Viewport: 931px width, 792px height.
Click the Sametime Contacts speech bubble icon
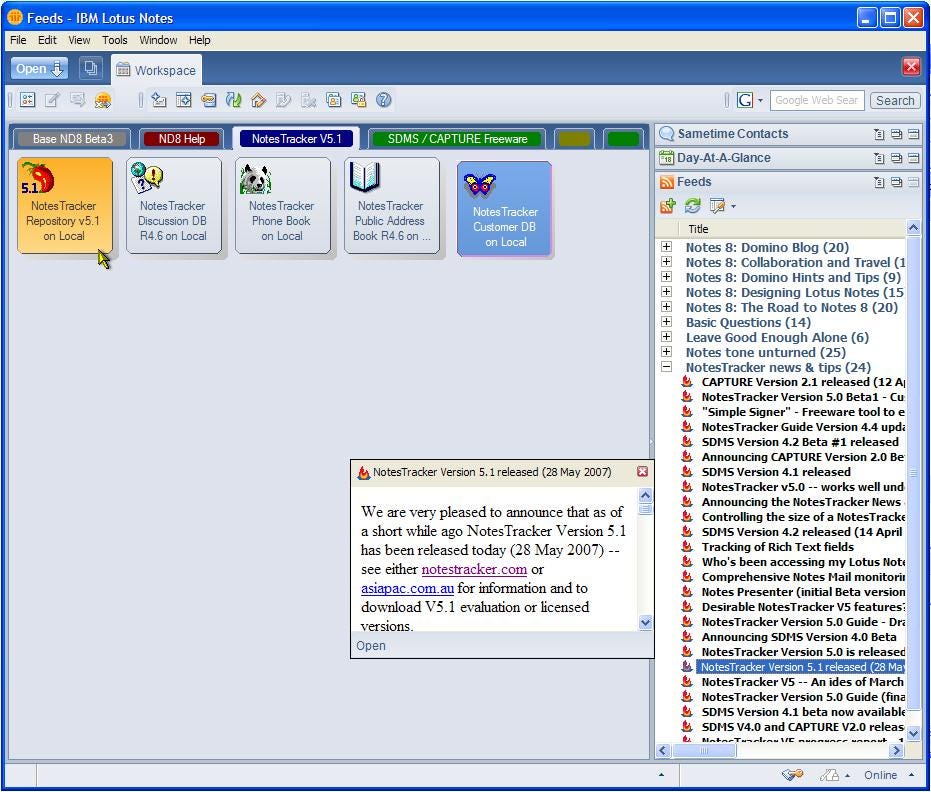click(667, 134)
